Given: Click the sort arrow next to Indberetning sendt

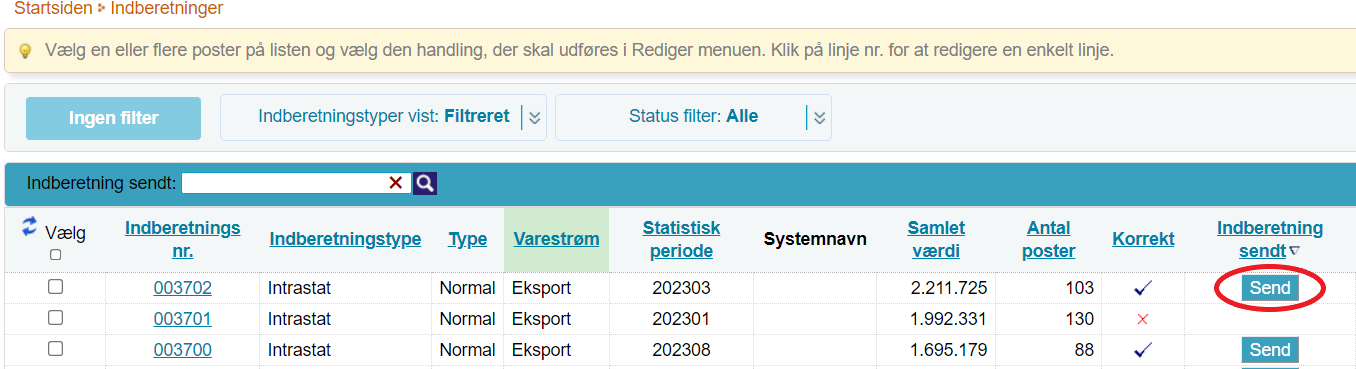Looking at the screenshot, I should tap(1295, 251).
